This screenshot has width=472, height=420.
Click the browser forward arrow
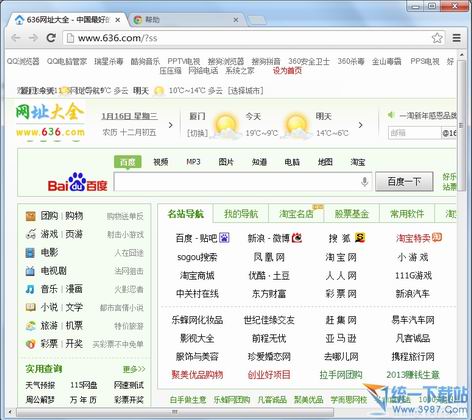[x=33, y=38]
